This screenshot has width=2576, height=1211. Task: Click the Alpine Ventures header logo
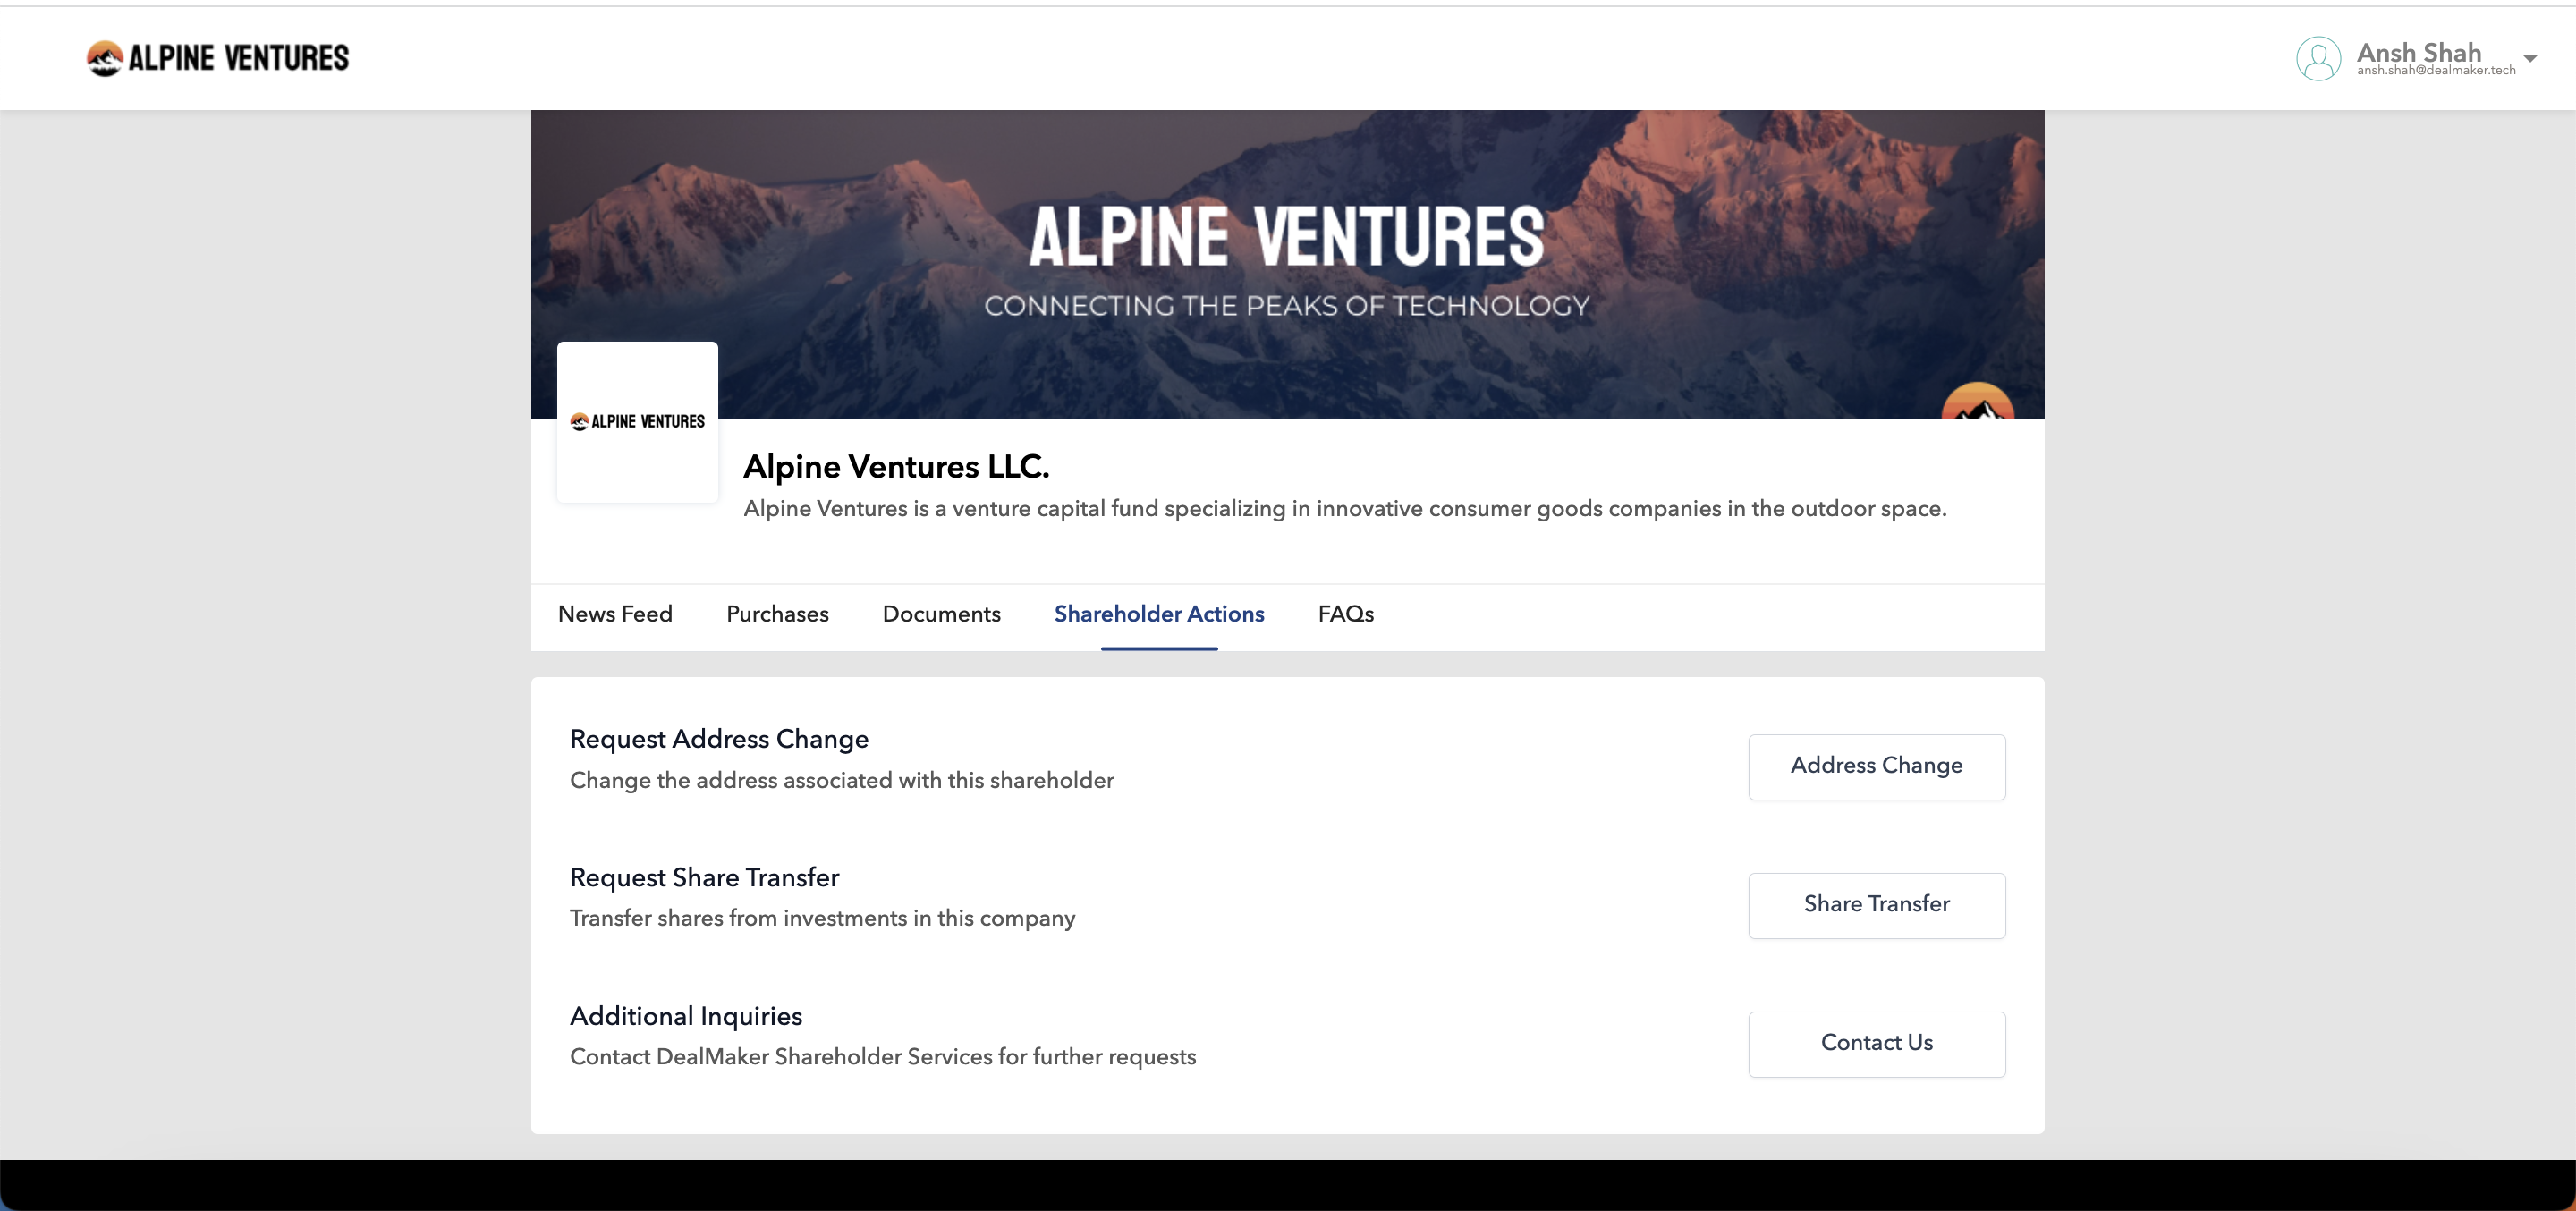pyautogui.click(x=217, y=58)
